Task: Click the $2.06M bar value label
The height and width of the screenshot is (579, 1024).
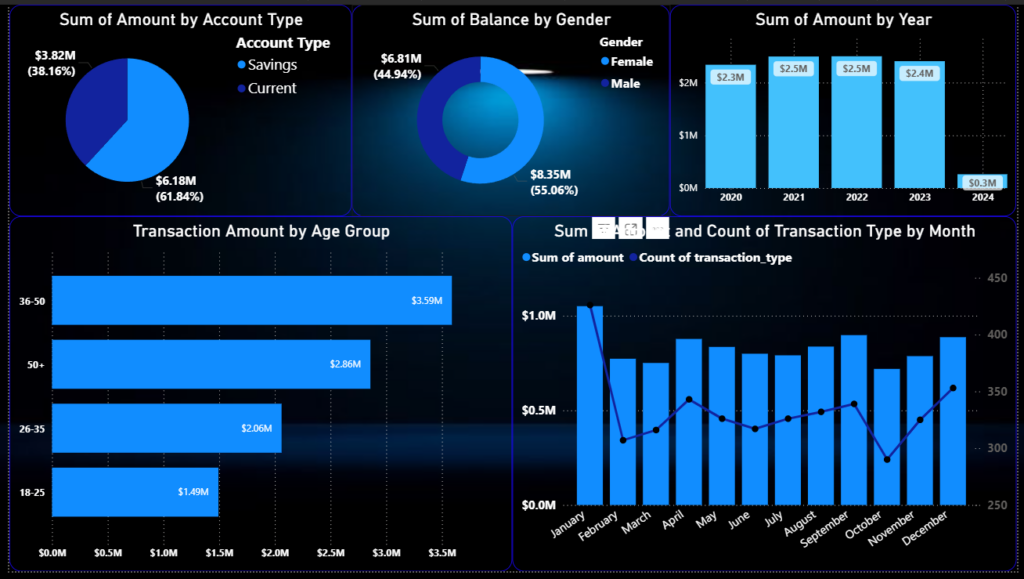Action: [x=256, y=428]
